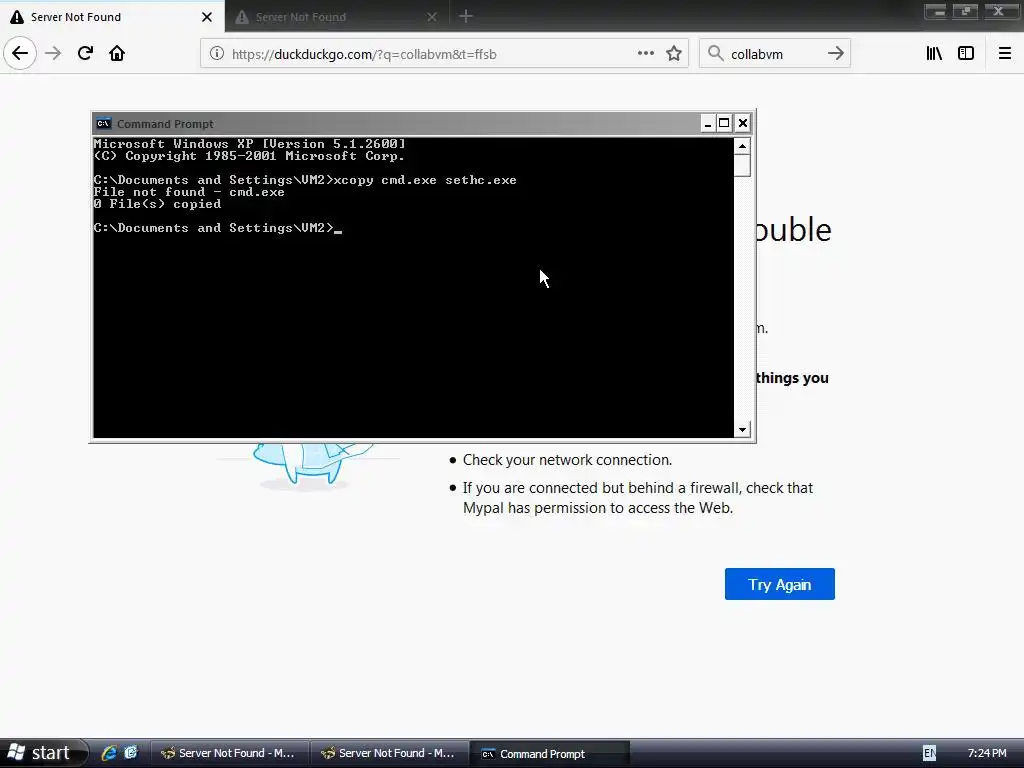Switch to the first Server Not Found tab
Image resolution: width=1024 pixels, height=768 pixels.
(x=112, y=16)
